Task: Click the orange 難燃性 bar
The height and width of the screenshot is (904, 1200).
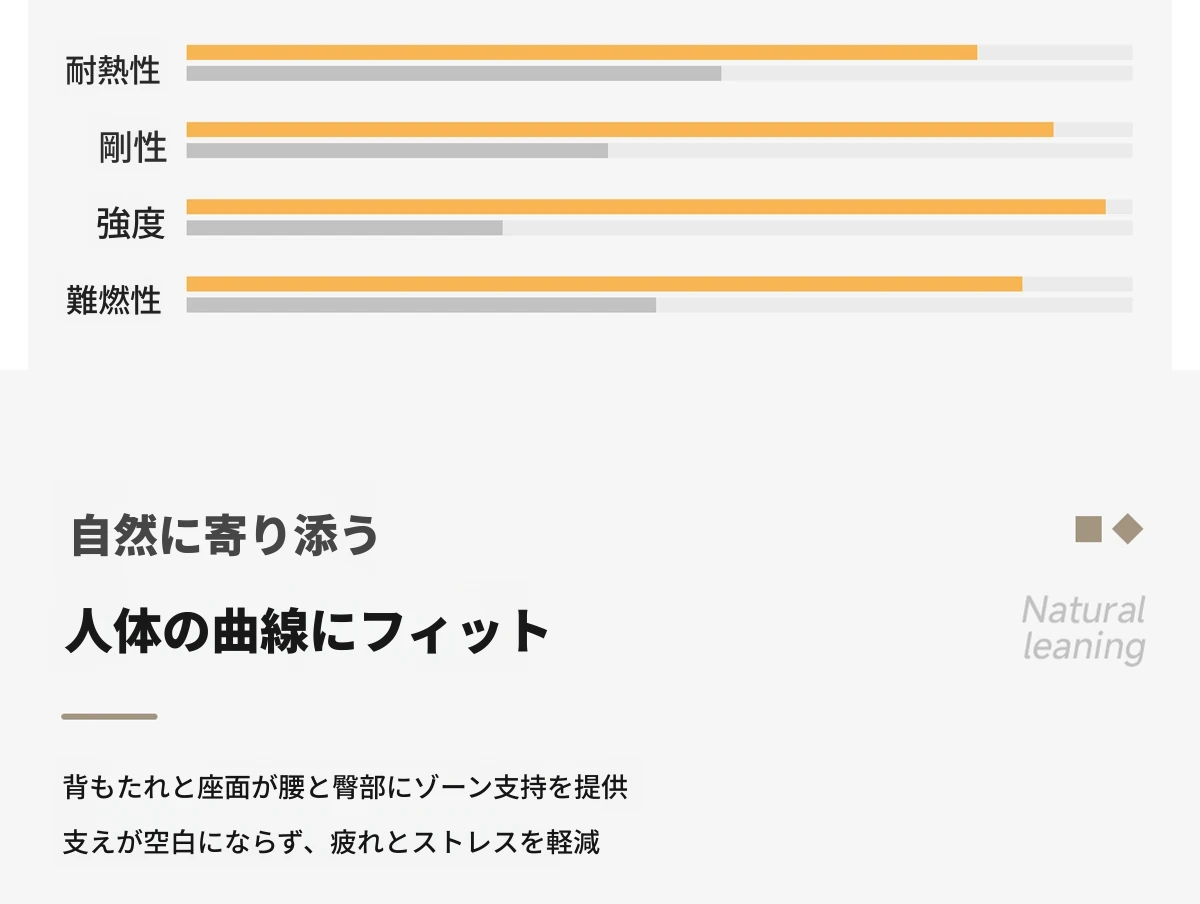Action: 605,283
